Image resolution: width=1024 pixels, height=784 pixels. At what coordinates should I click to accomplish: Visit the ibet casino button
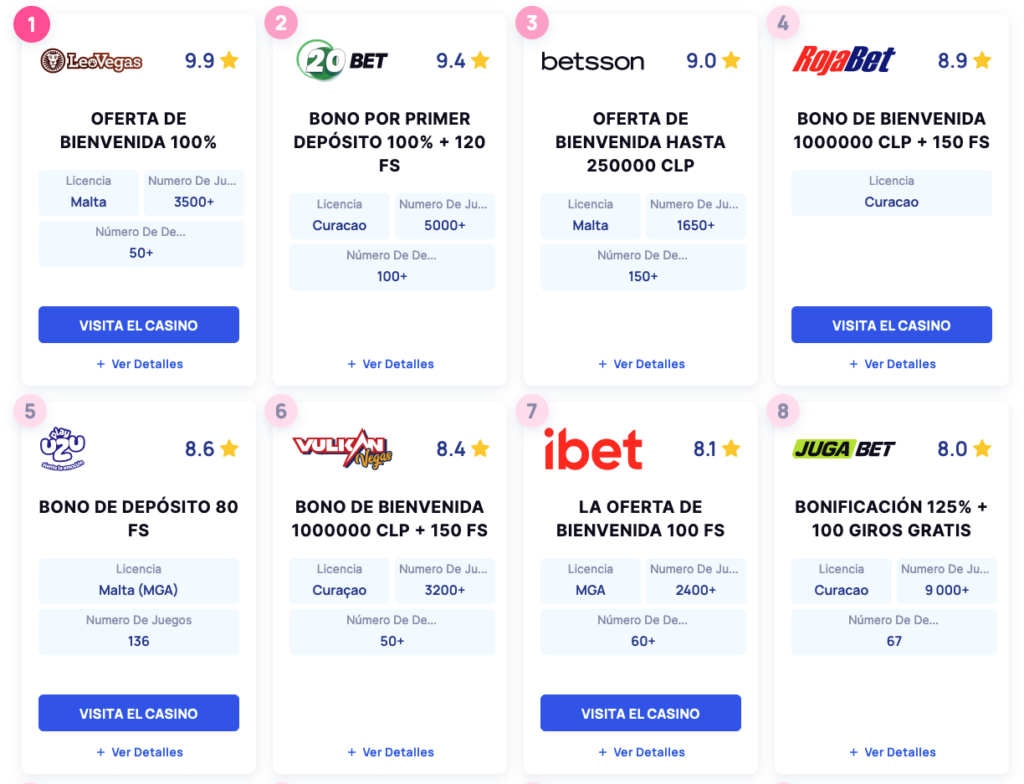click(641, 713)
